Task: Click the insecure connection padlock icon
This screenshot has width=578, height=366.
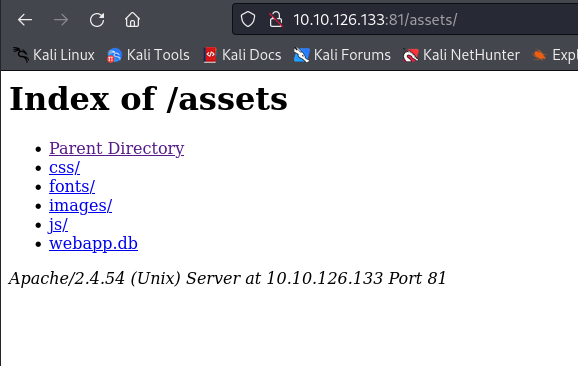Action: 276,20
